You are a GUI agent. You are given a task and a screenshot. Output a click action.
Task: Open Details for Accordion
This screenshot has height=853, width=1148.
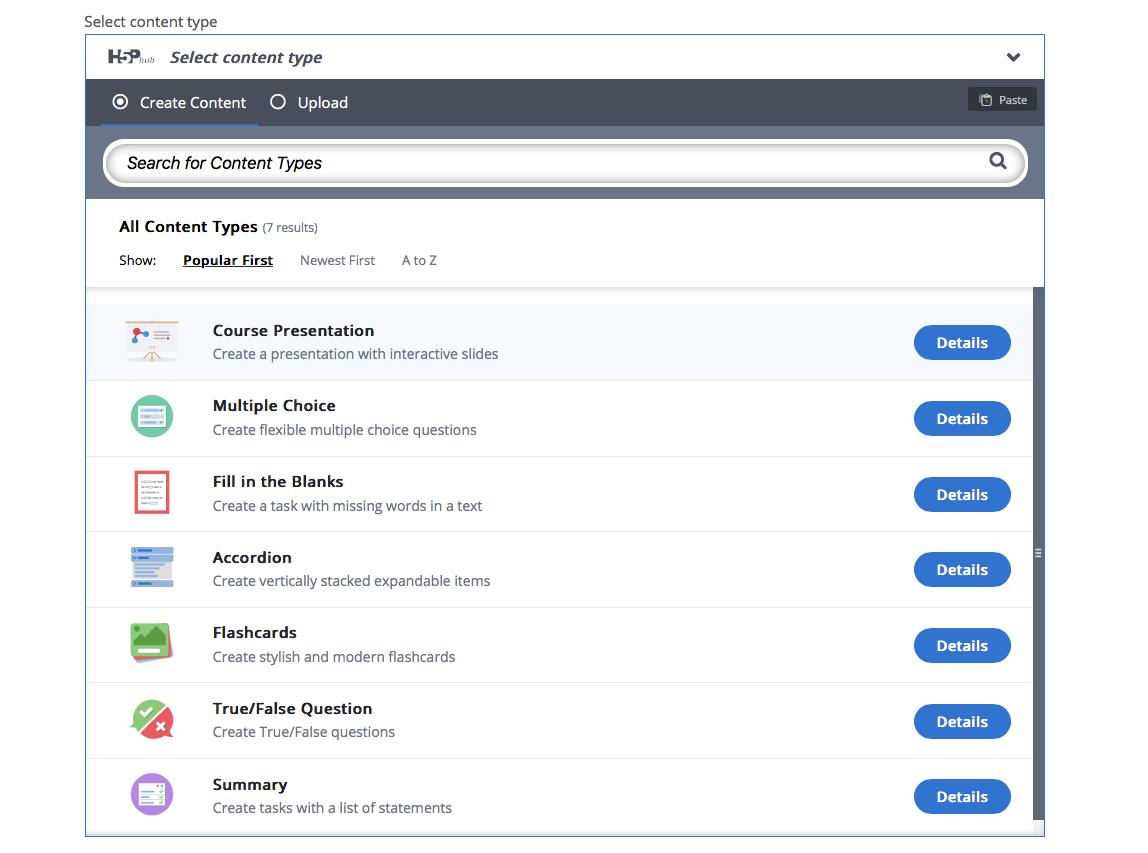coord(962,570)
